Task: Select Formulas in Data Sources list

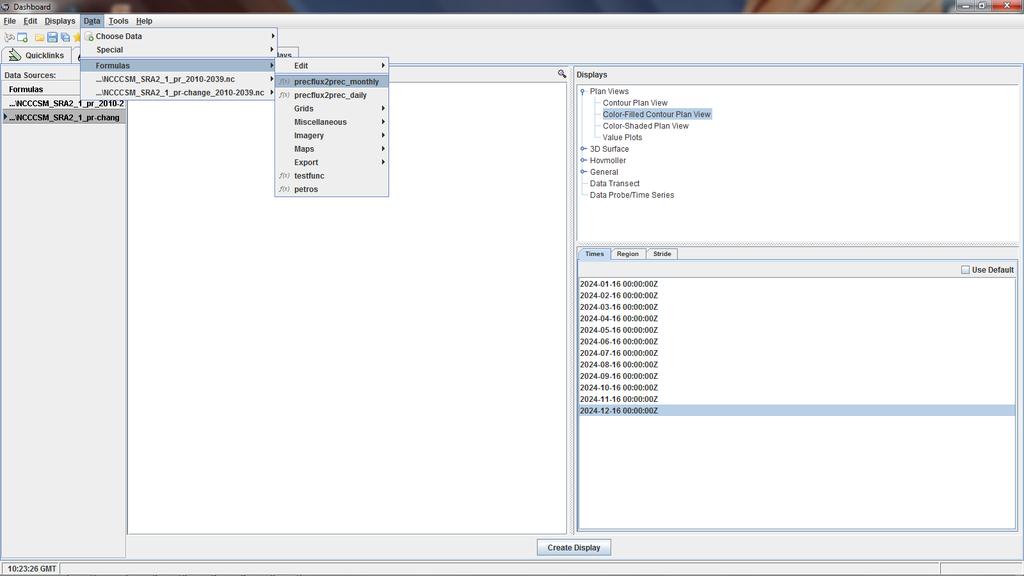Action: (x=63, y=89)
